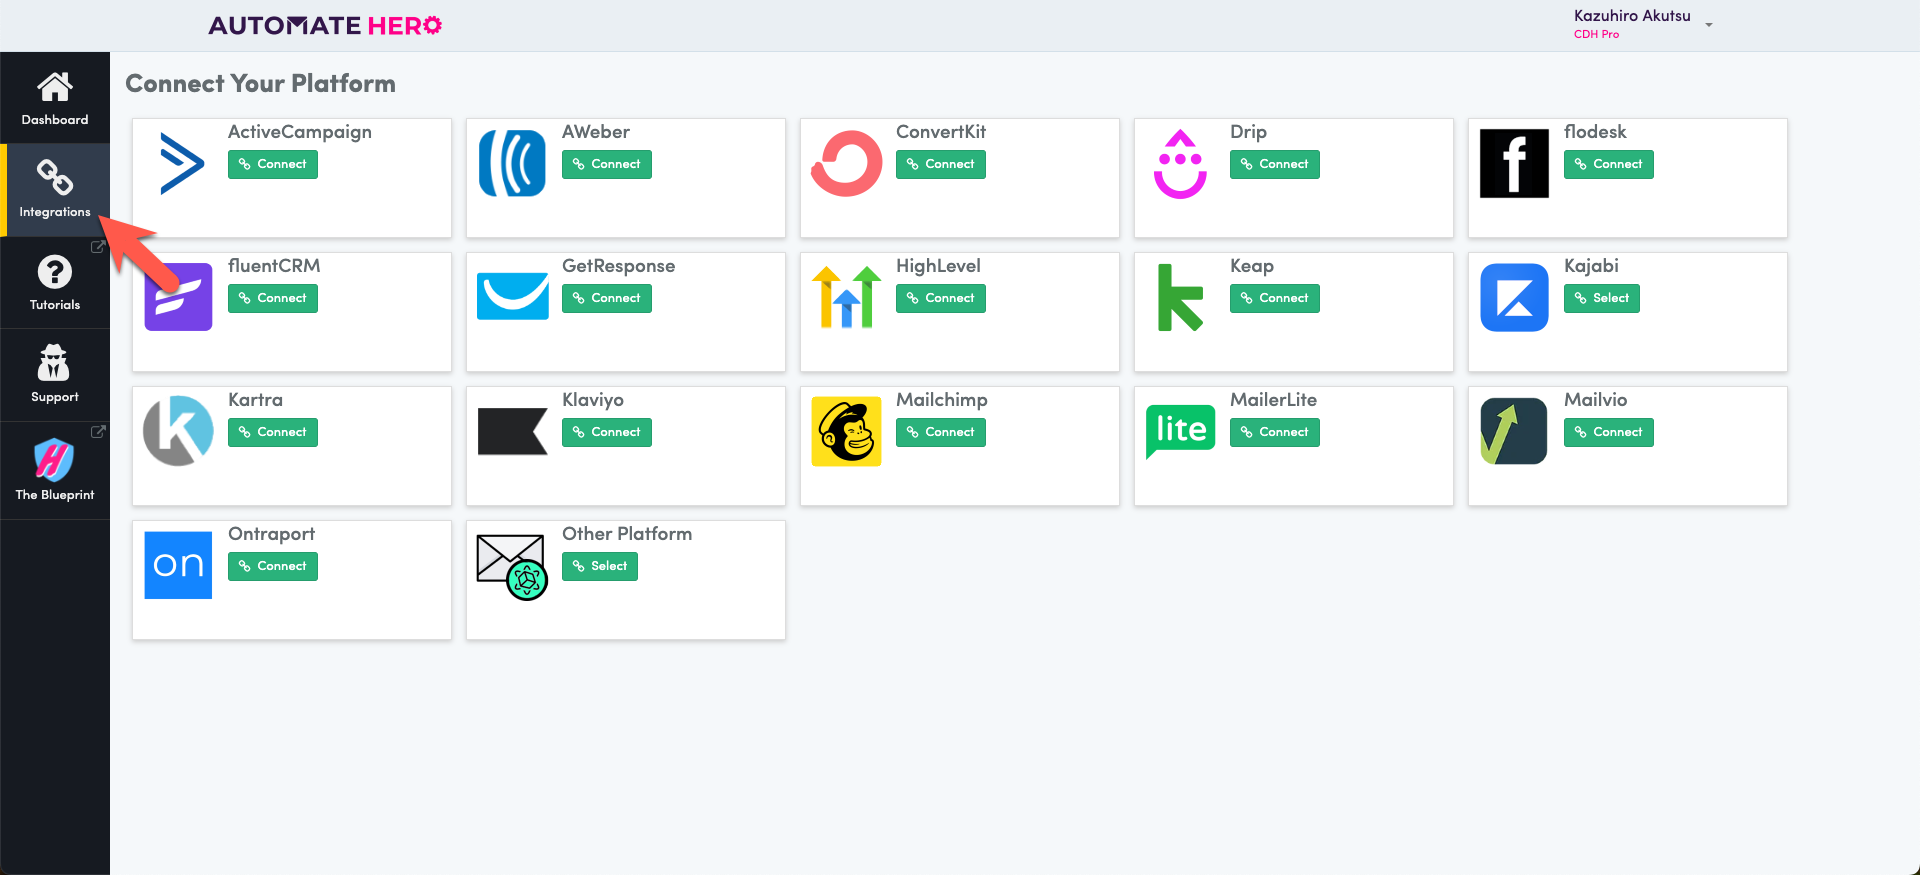Connect the GetResponse platform

607,298
